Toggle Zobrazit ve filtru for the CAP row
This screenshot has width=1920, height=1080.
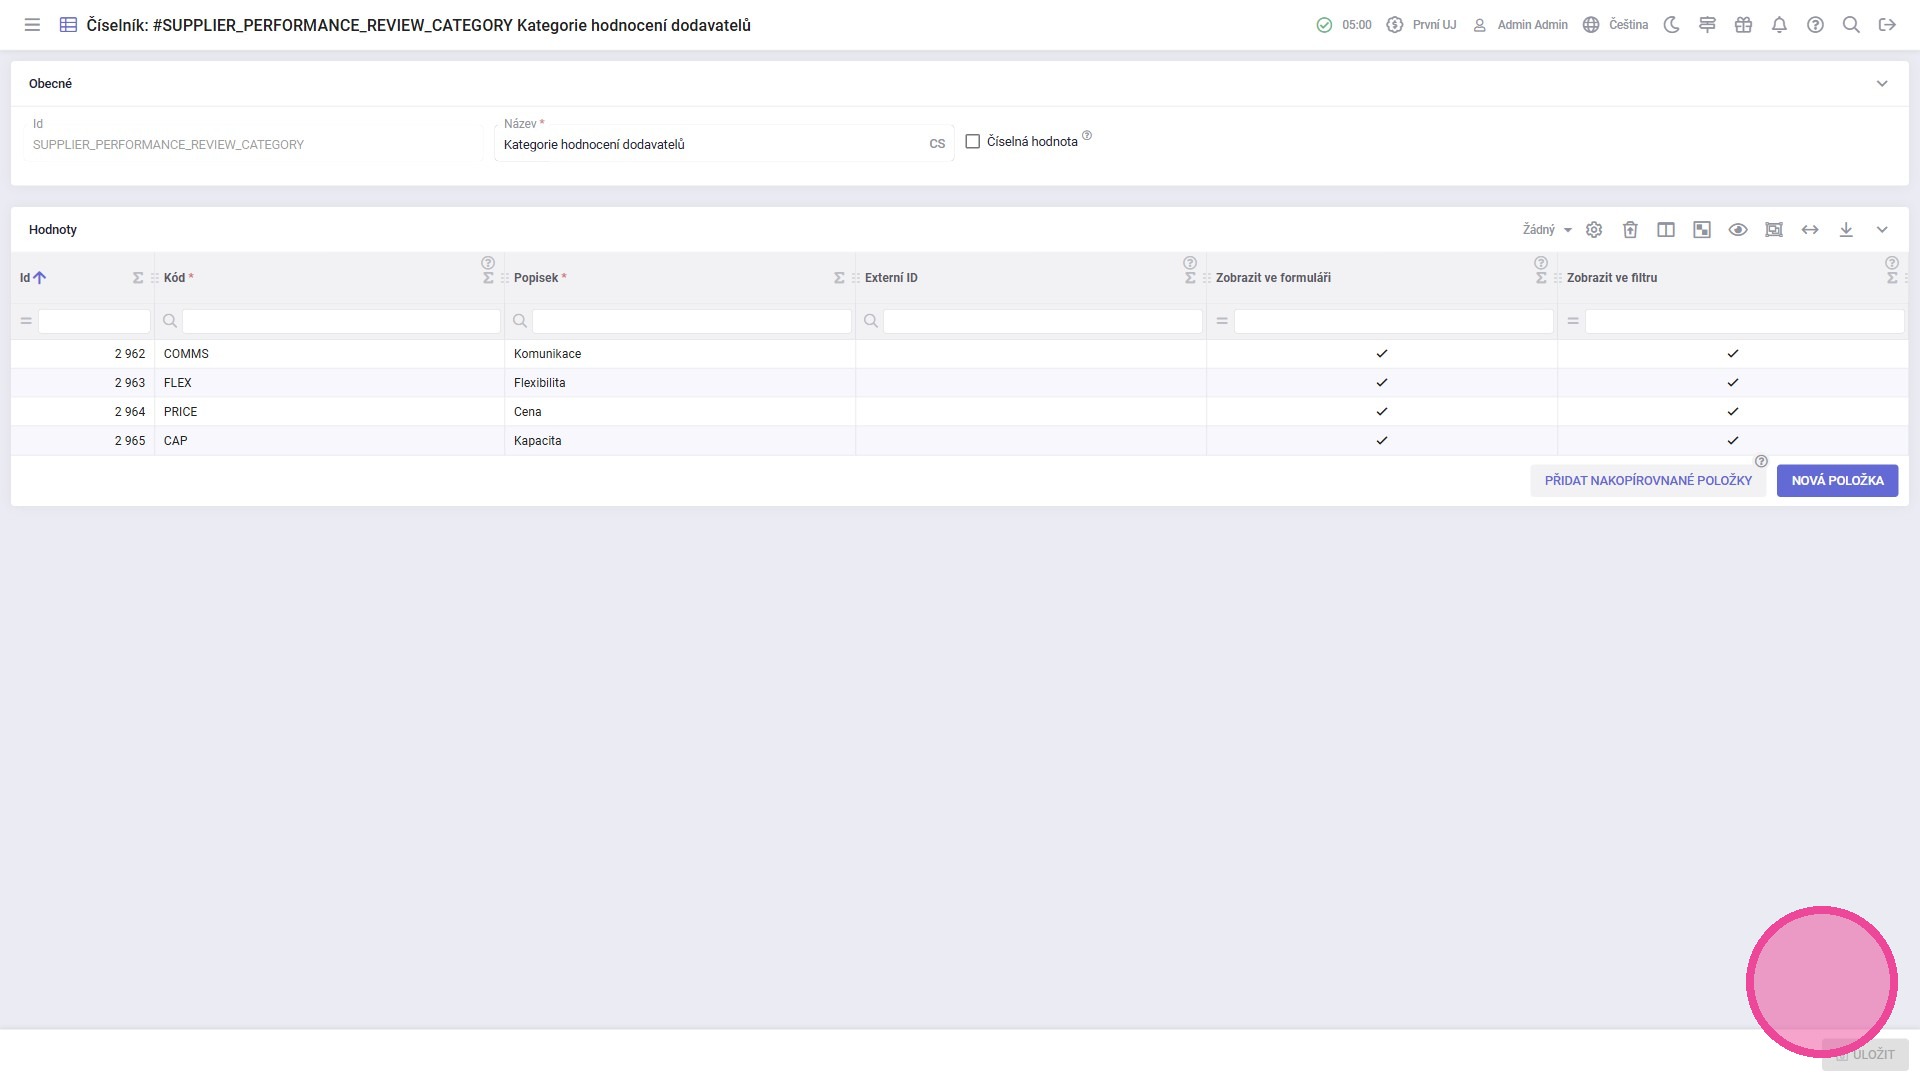coord(1733,441)
